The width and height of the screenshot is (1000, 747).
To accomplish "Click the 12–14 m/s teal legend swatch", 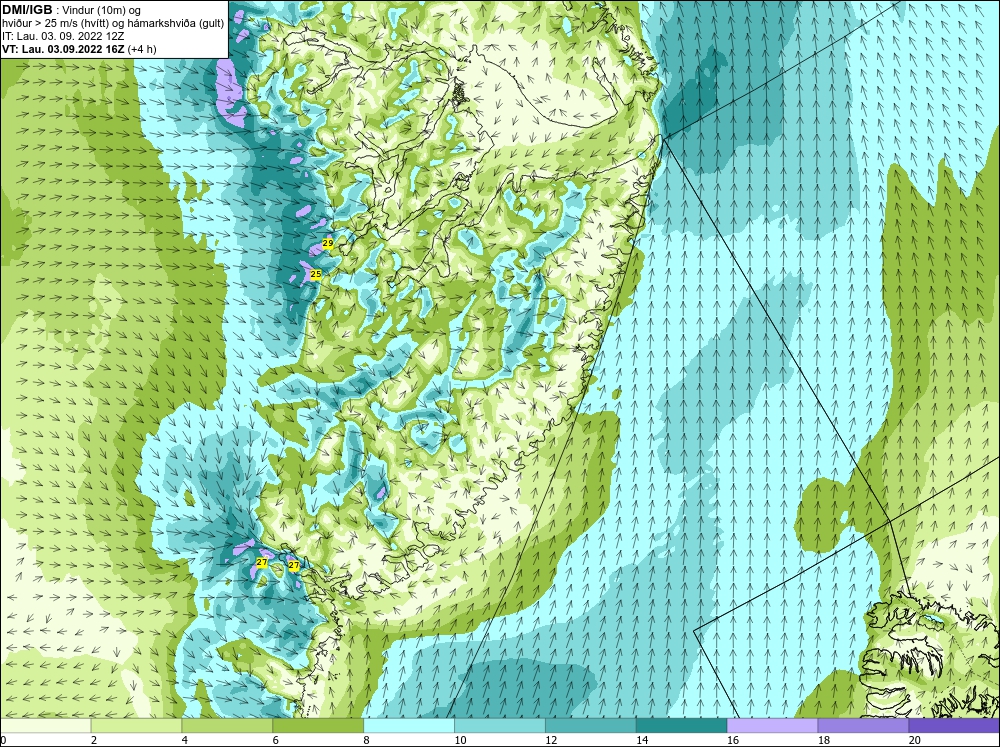I will tap(591, 725).
